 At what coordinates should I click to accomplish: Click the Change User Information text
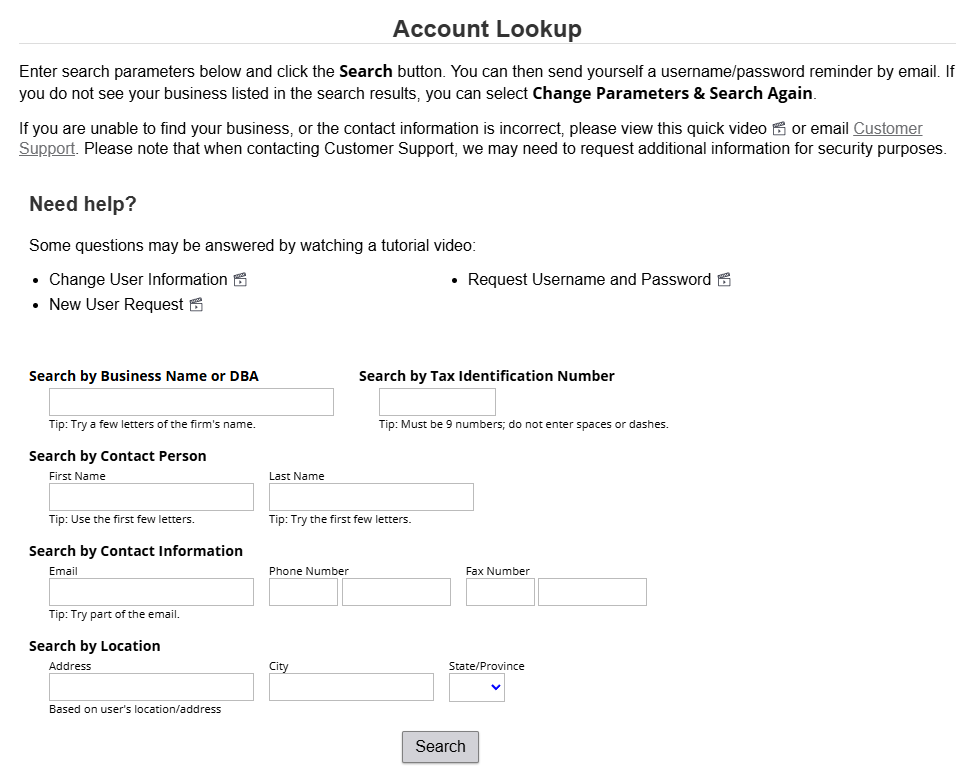tap(138, 280)
